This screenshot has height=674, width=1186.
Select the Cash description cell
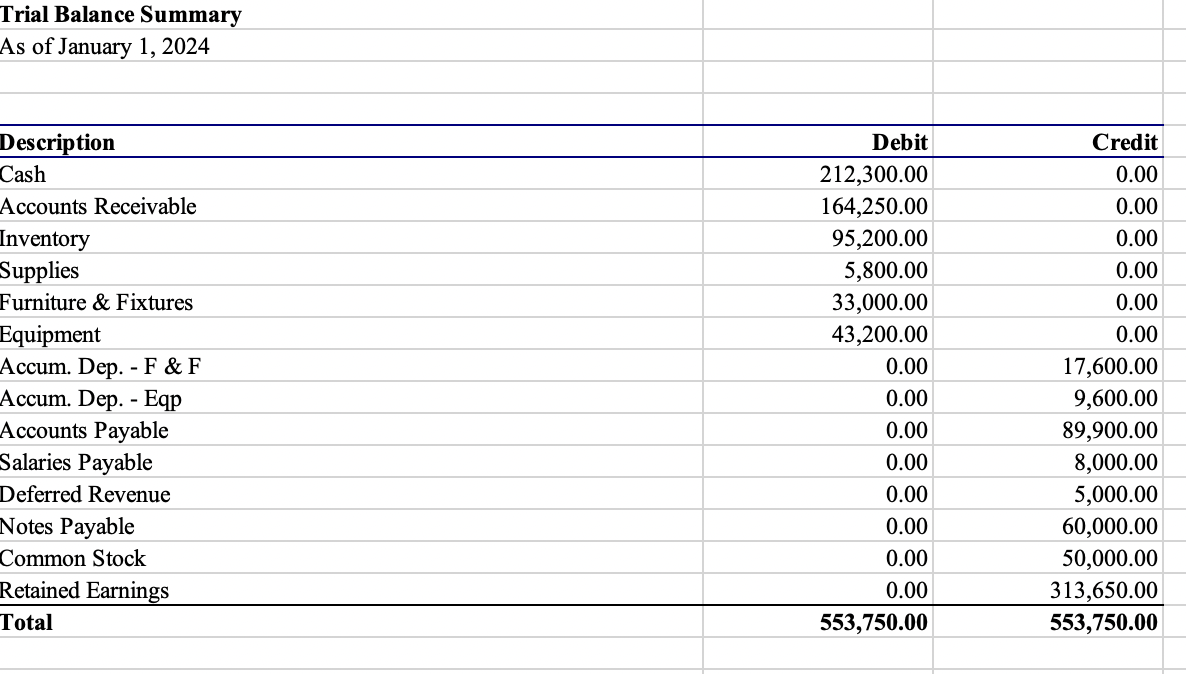tap(22, 174)
